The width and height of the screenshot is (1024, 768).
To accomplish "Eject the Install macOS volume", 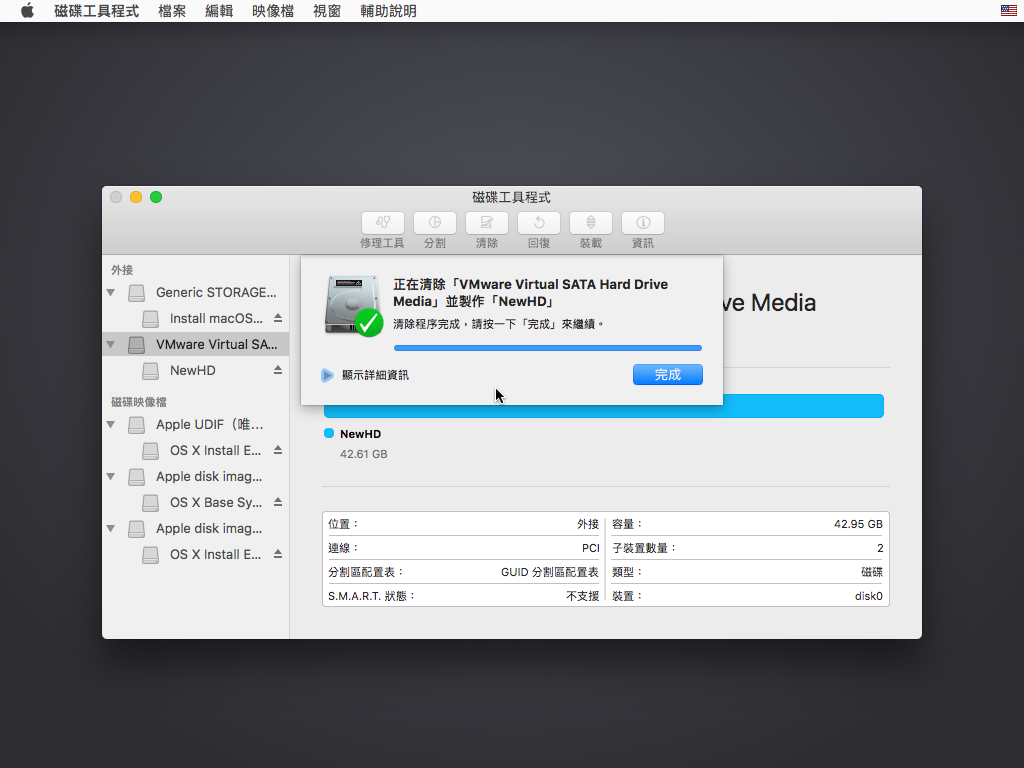I will (x=278, y=318).
